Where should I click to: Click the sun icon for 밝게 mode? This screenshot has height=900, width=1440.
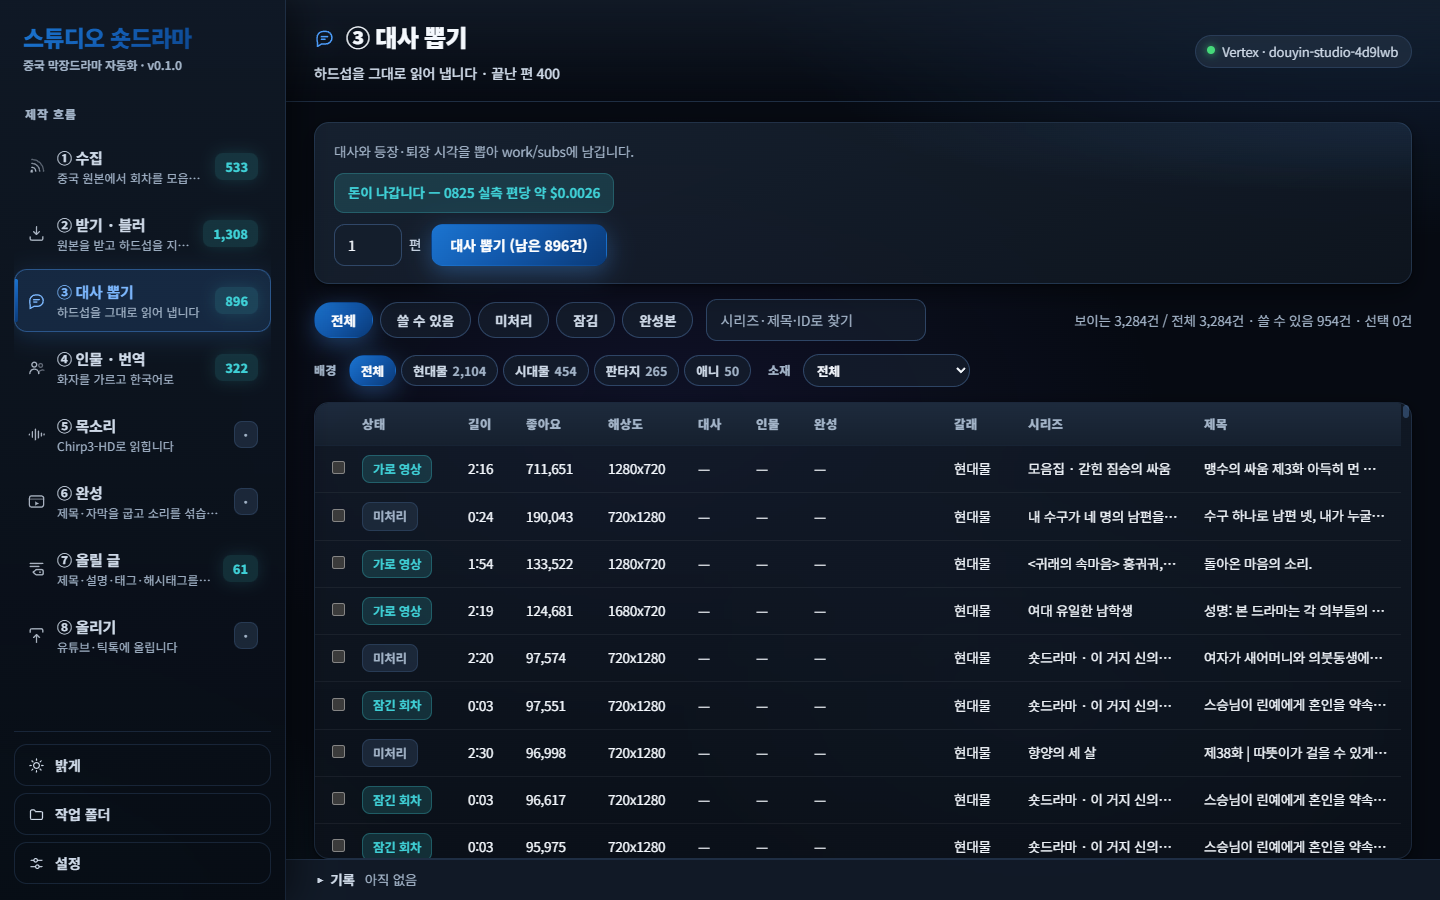[x=37, y=766]
